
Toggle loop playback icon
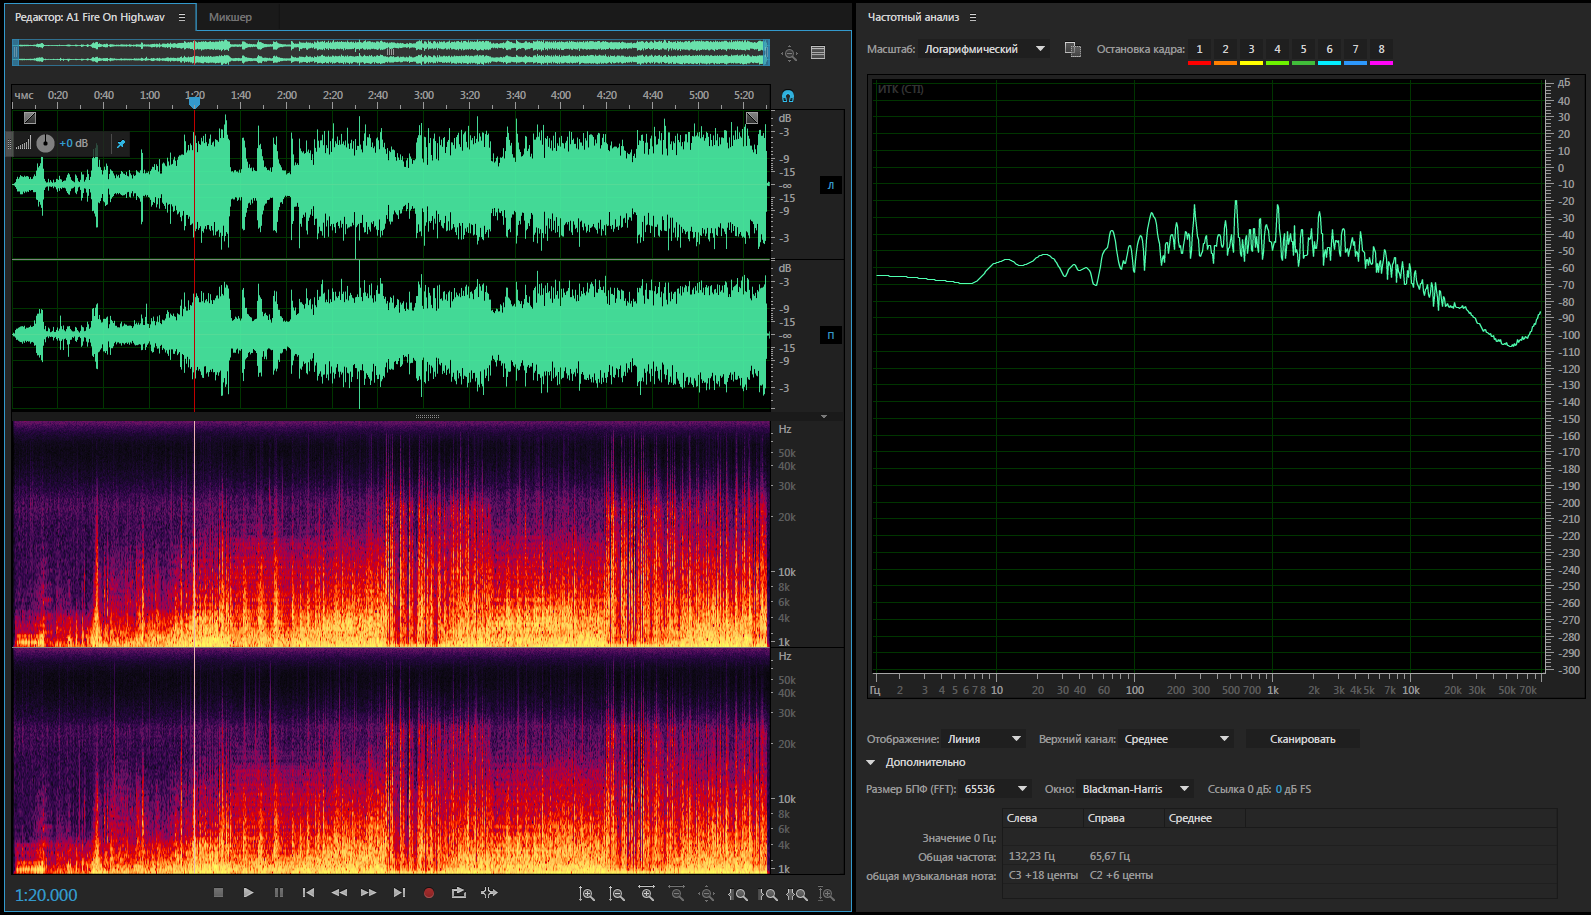pos(459,893)
